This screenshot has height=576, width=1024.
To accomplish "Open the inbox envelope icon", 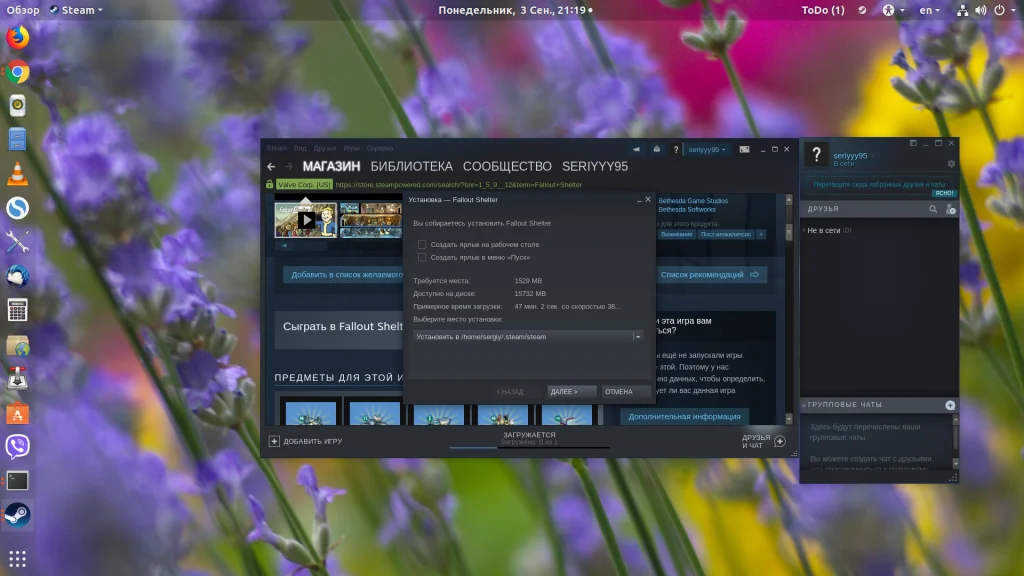I will [656, 150].
